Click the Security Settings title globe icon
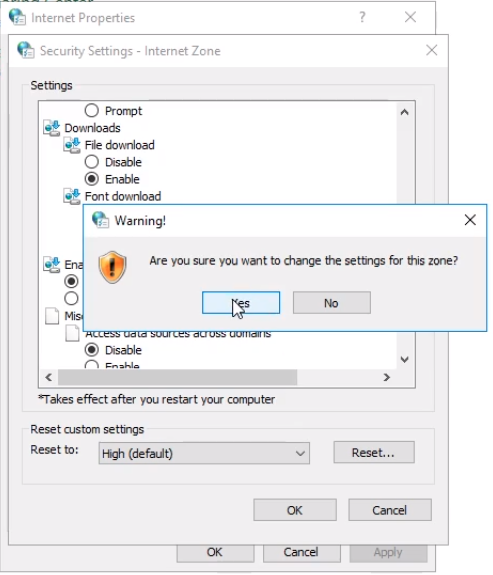Viewport: 493px width, 575px height. pos(26,50)
